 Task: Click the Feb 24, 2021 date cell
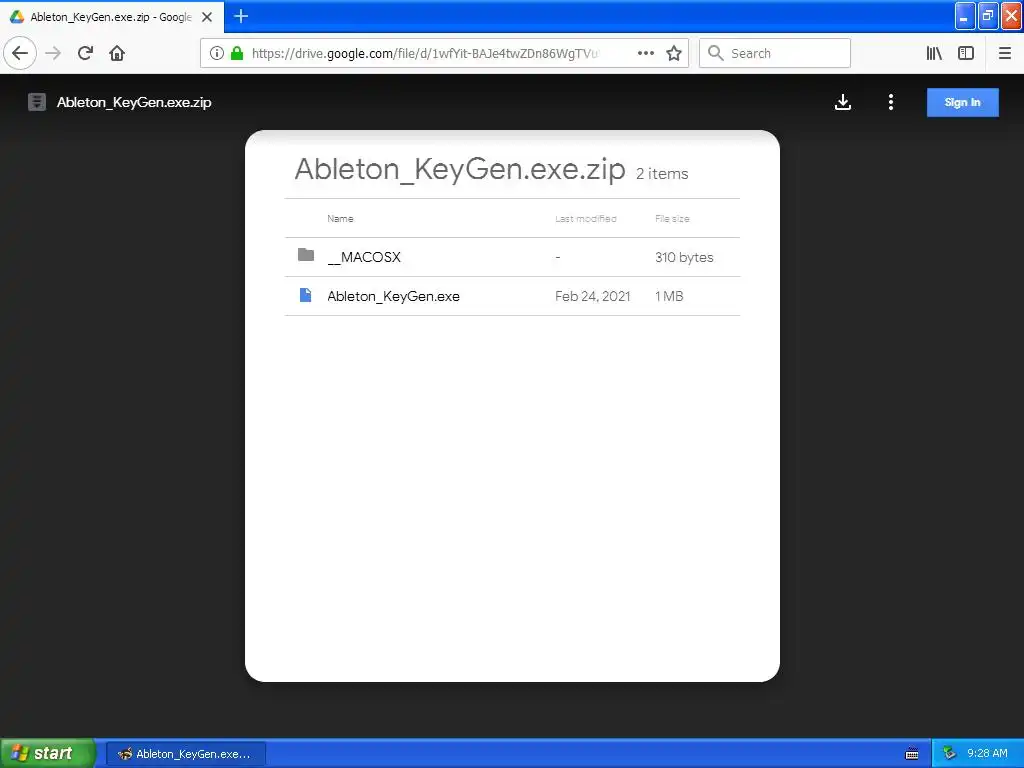point(592,296)
